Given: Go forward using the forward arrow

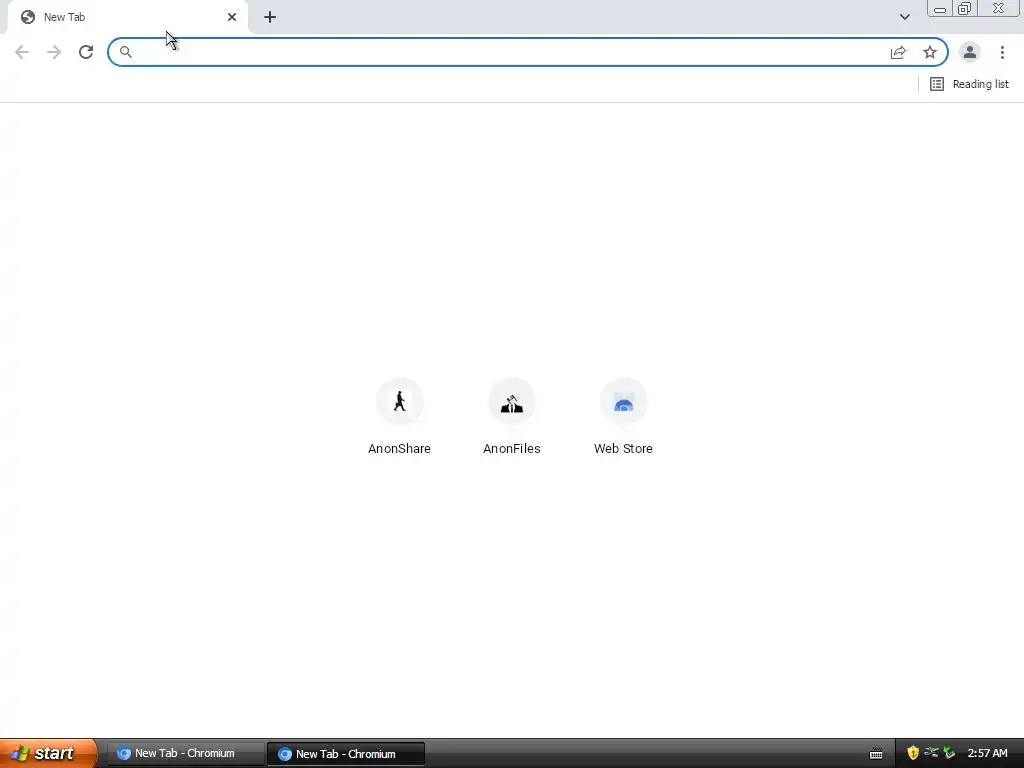Looking at the screenshot, I should click(54, 52).
